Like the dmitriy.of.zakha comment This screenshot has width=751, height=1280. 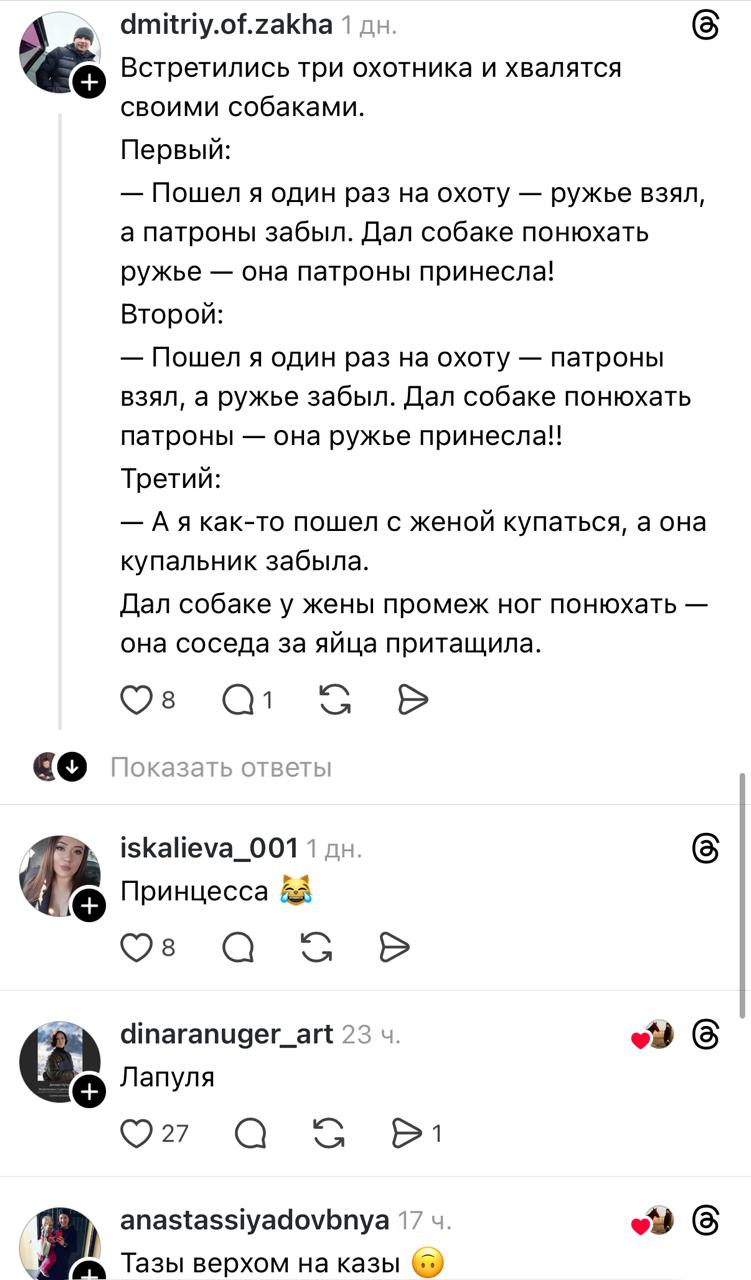pos(136,701)
